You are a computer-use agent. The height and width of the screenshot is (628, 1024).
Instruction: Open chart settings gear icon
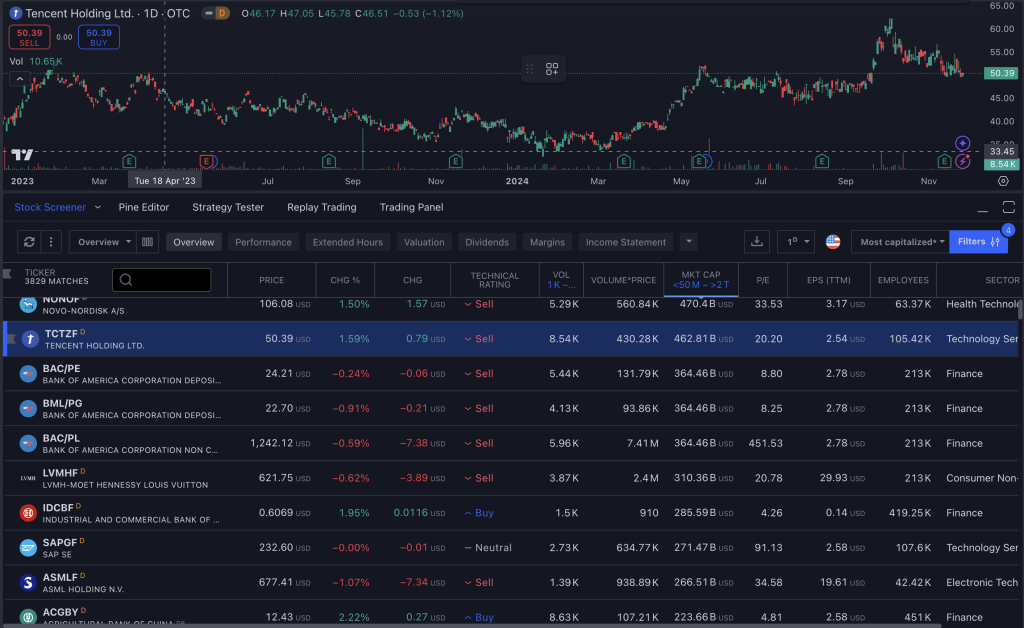click(x=1003, y=181)
